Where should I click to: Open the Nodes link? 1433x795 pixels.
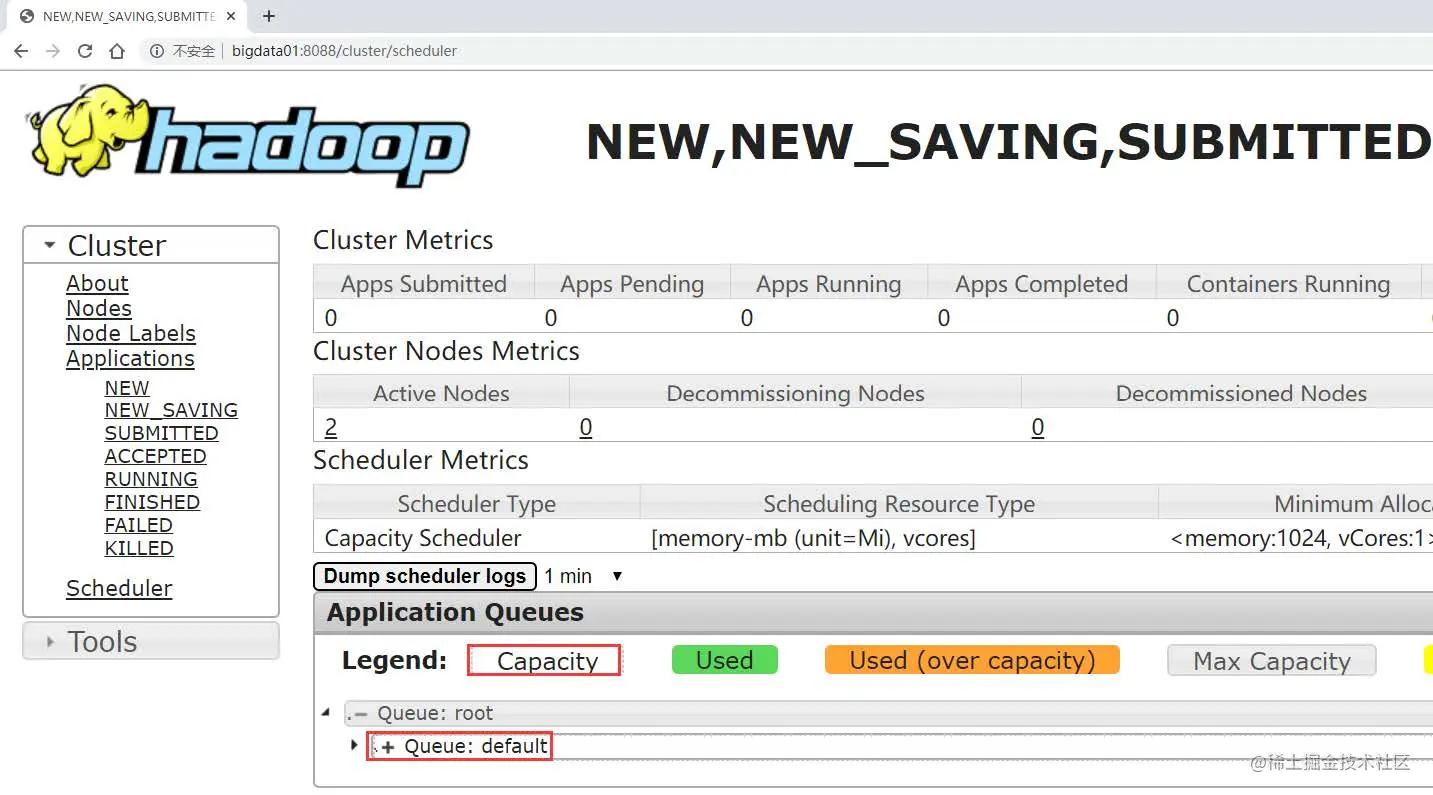click(99, 309)
